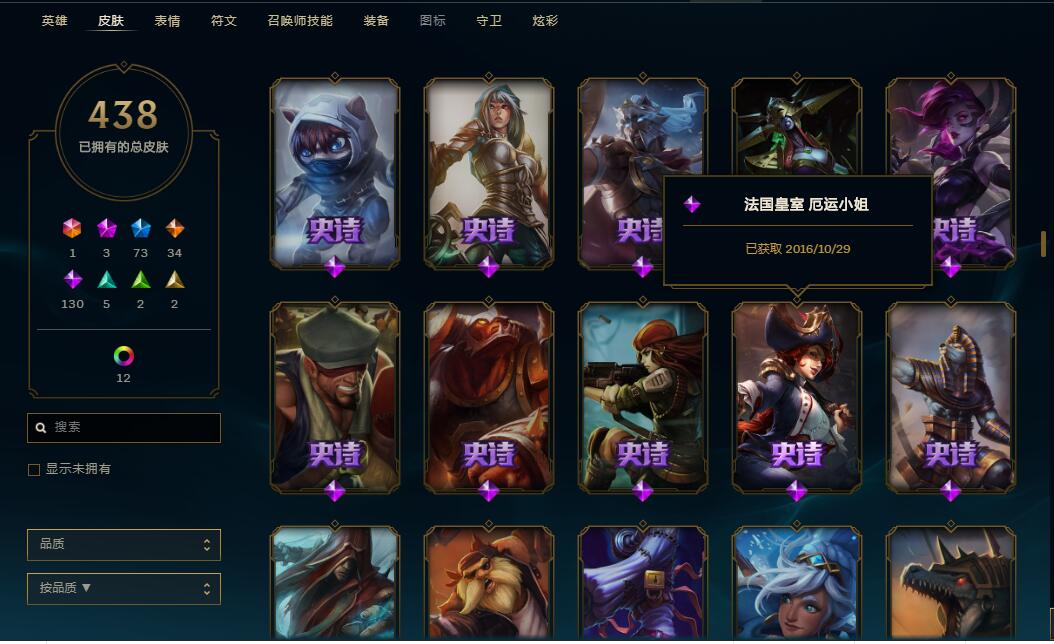Click the skin list scrollbar handle
The height and width of the screenshot is (644, 1054).
point(1043,243)
